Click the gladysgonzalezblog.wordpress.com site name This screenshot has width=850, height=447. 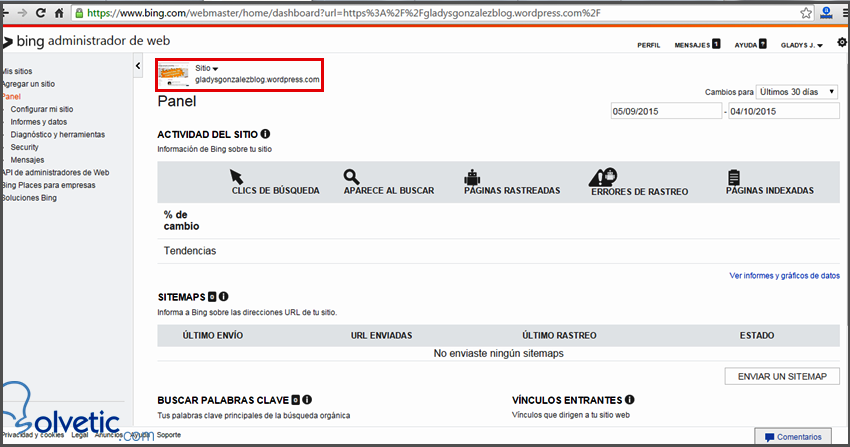pyautogui.click(x=257, y=80)
